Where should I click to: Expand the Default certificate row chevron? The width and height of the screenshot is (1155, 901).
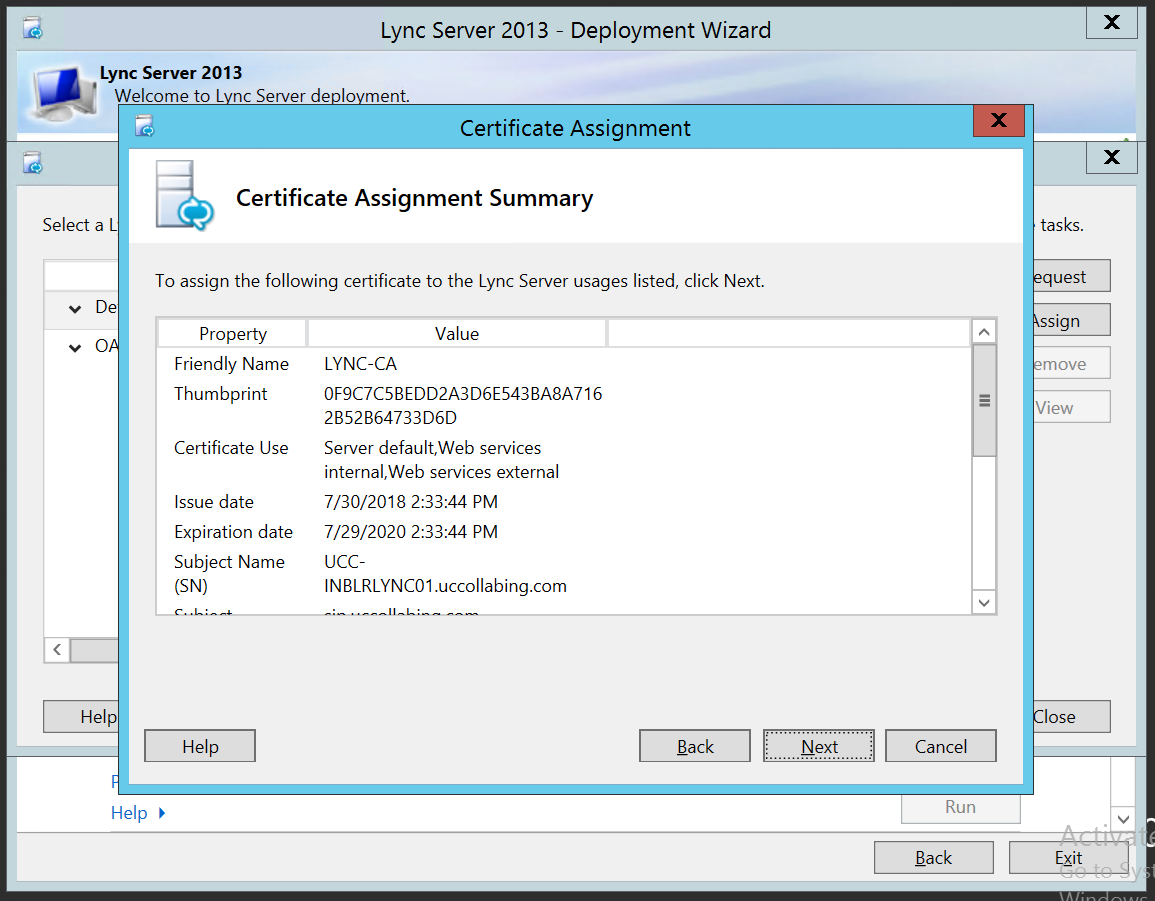(x=75, y=309)
